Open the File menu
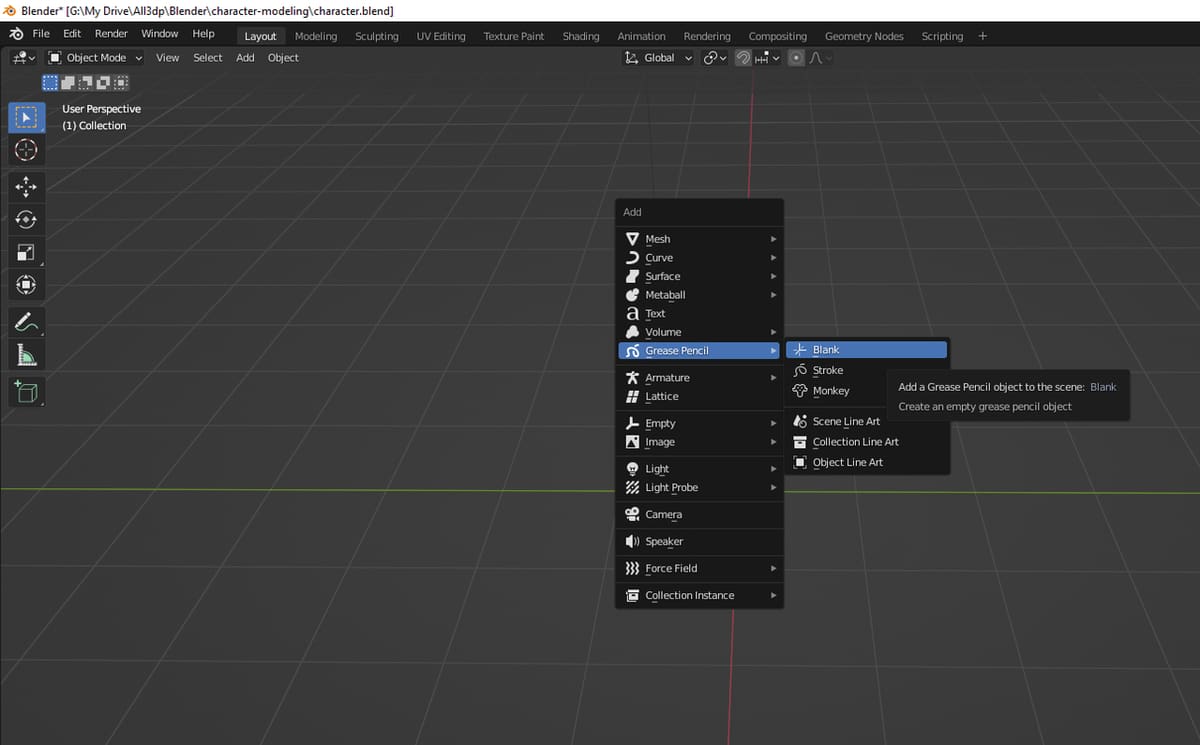Image resolution: width=1200 pixels, height=745 pixels. 41,34
